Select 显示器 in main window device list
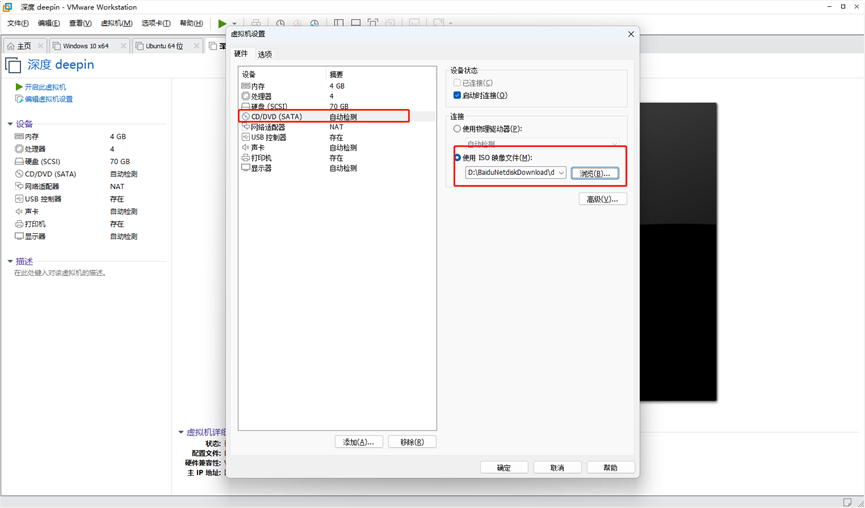The image size is (865, 508). click(x=77, y=236)
